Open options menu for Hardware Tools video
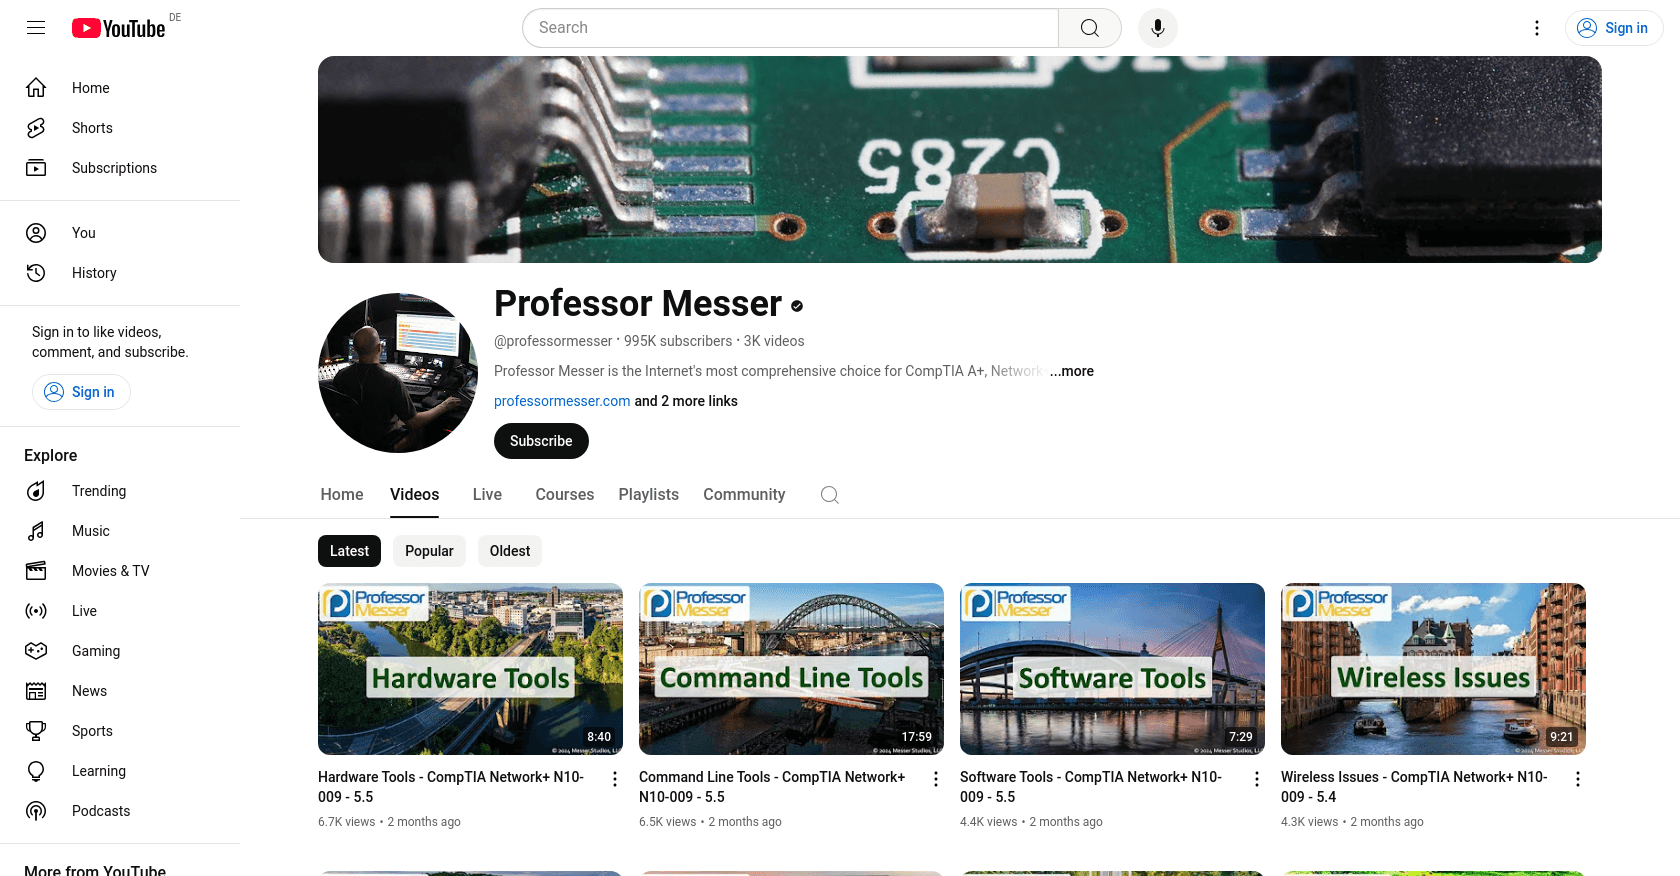This screenshot has height=876, width=1680. coord(615,779)
